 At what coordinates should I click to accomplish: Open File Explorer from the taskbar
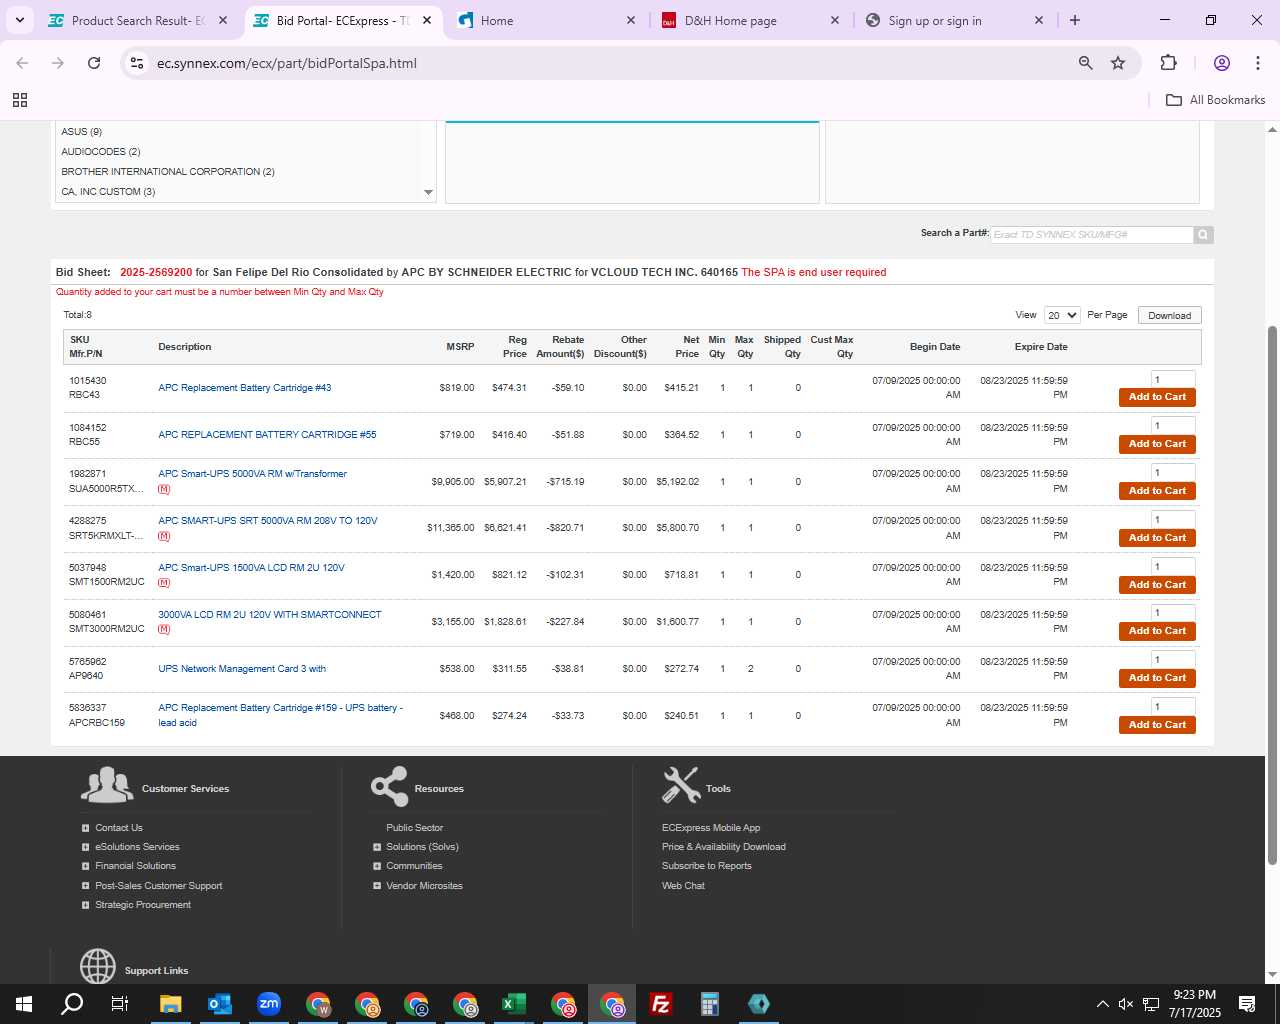point(170,1004)
